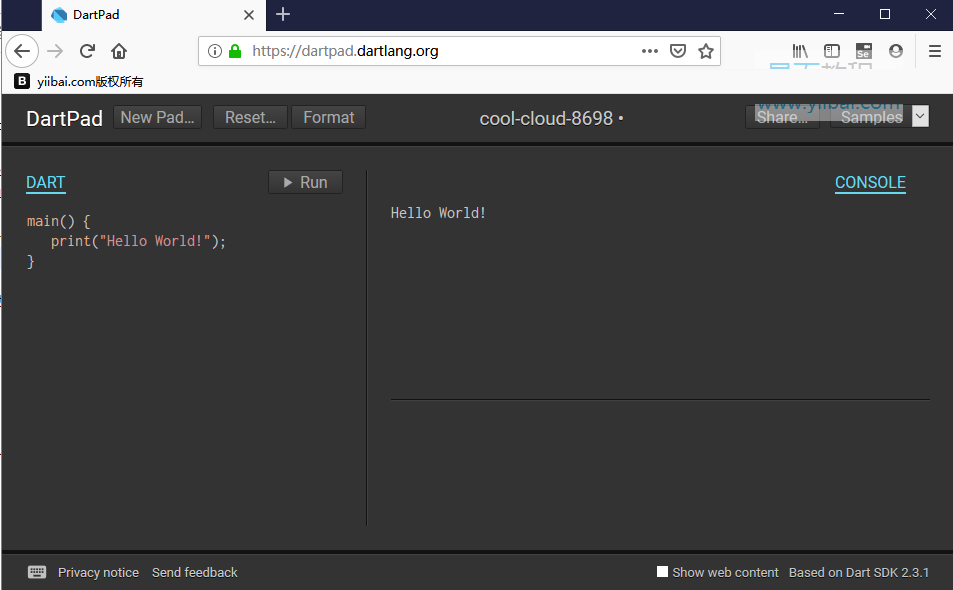Click the cool-cloud-8698 pad title

click(x=546, y=118)
